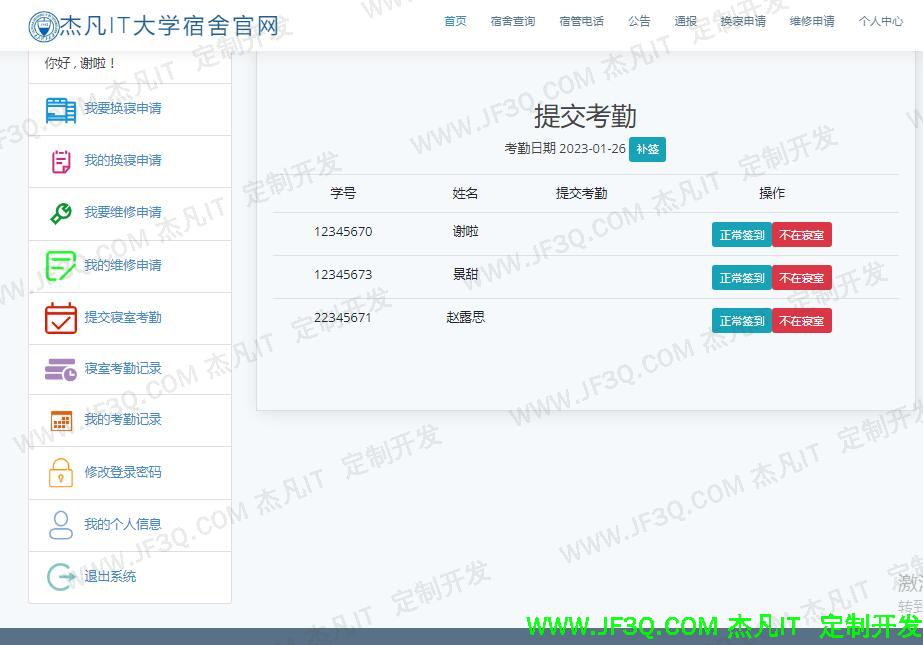Click the green wrench icon for 我要维修申请
The image size is (923, 645).
61,213
